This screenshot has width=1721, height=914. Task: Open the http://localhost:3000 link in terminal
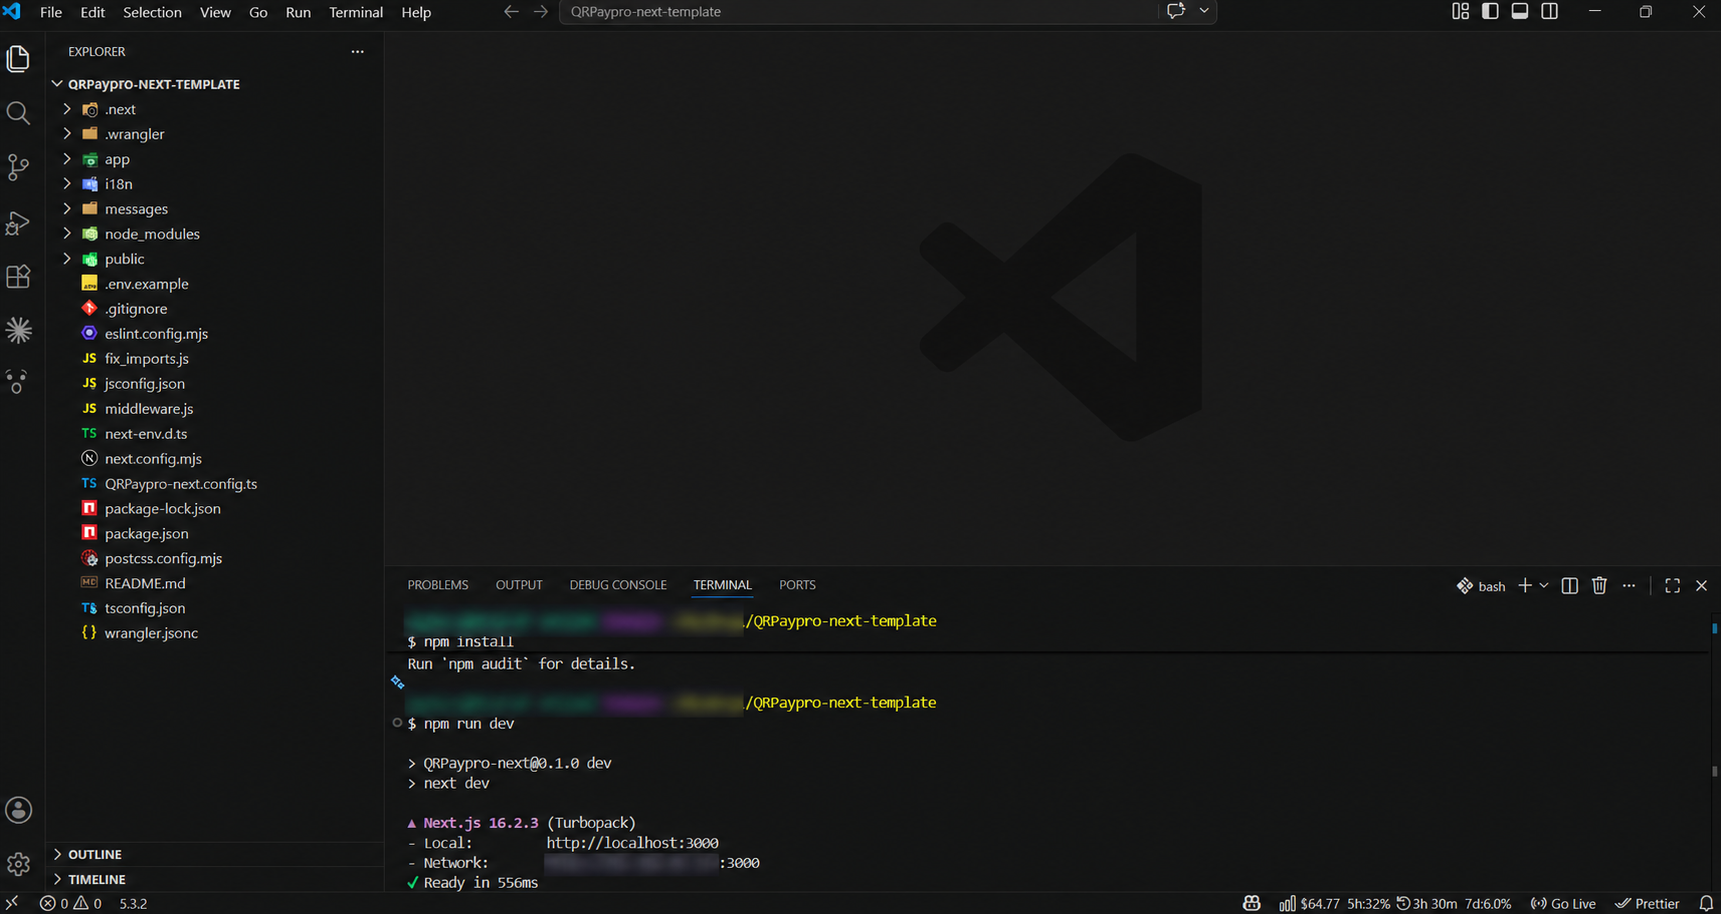click(632, 843)
